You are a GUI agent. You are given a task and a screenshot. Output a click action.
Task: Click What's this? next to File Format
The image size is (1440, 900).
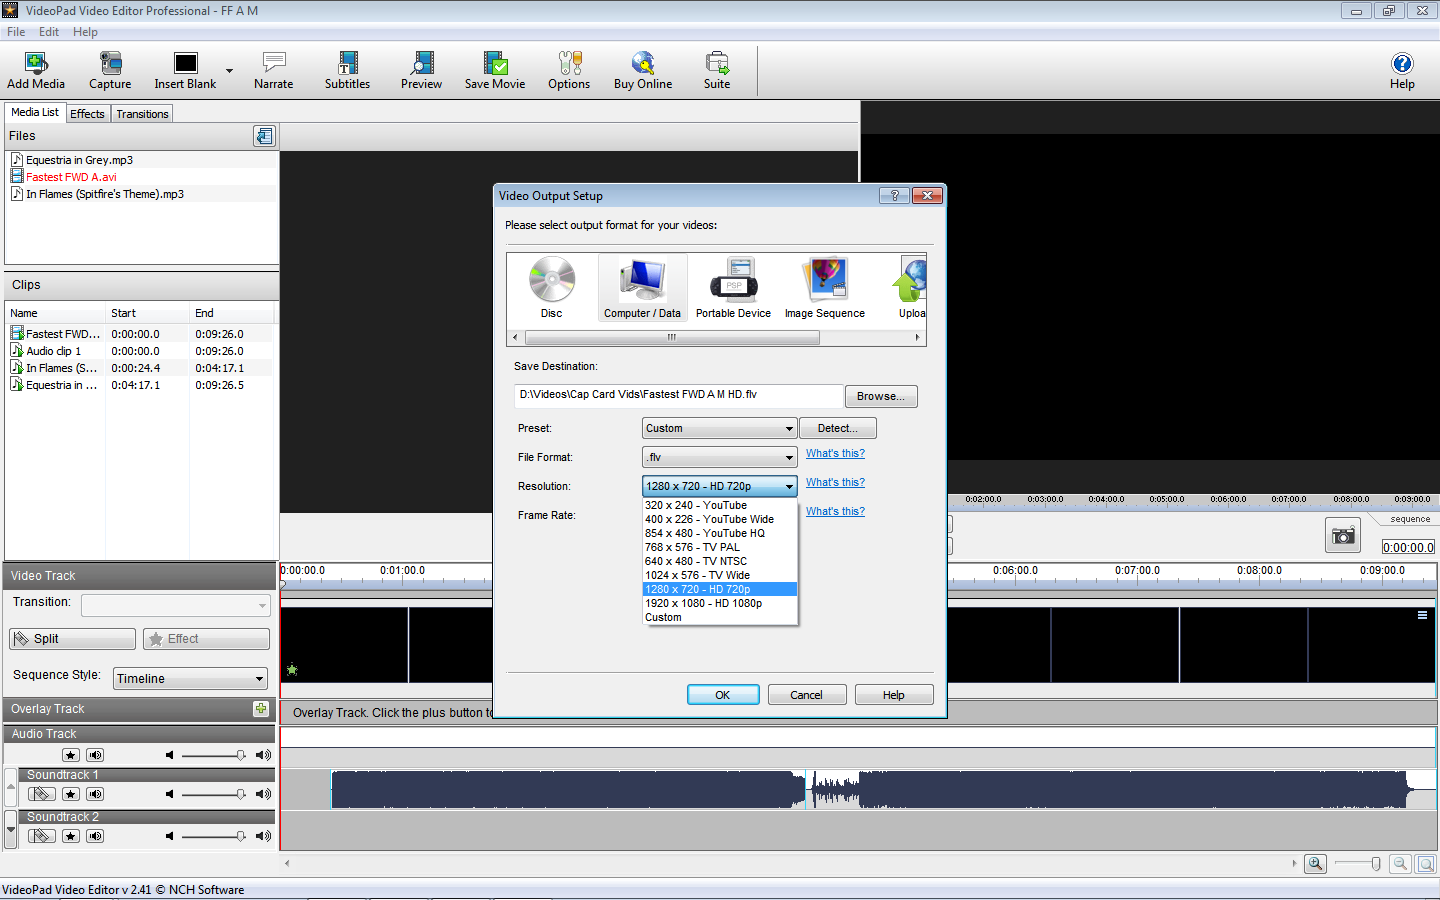(835, 453)
